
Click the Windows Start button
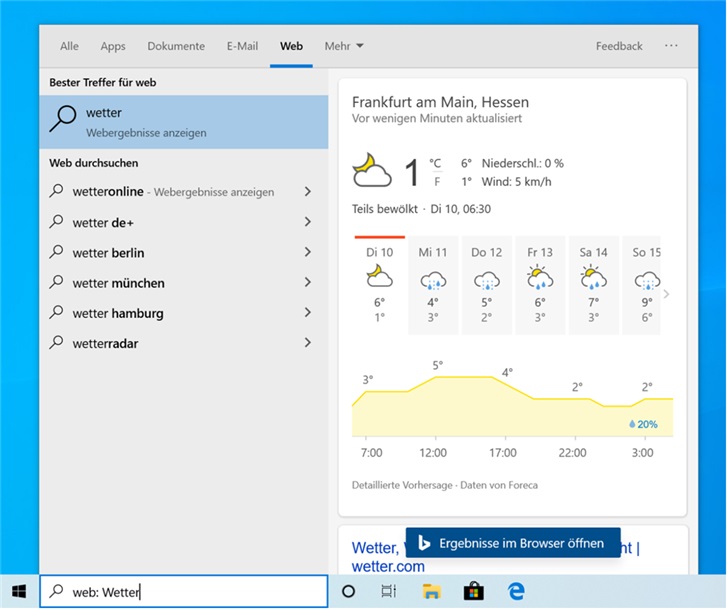click(x=19, y=591)
